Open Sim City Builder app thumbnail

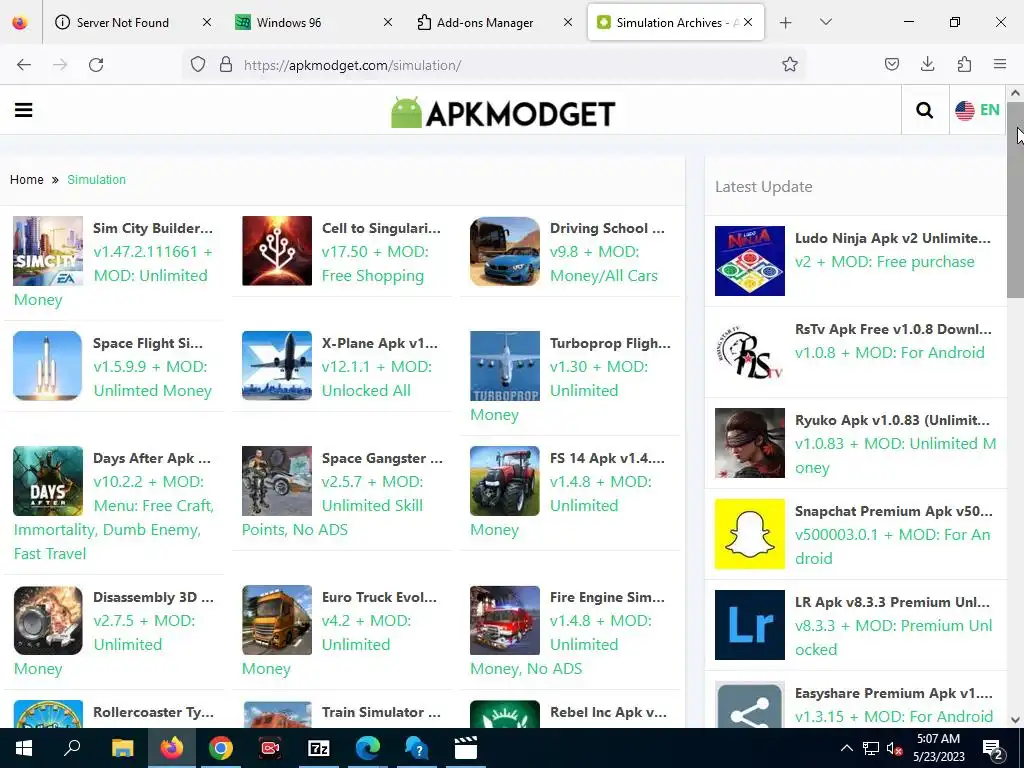coord(48,251)
